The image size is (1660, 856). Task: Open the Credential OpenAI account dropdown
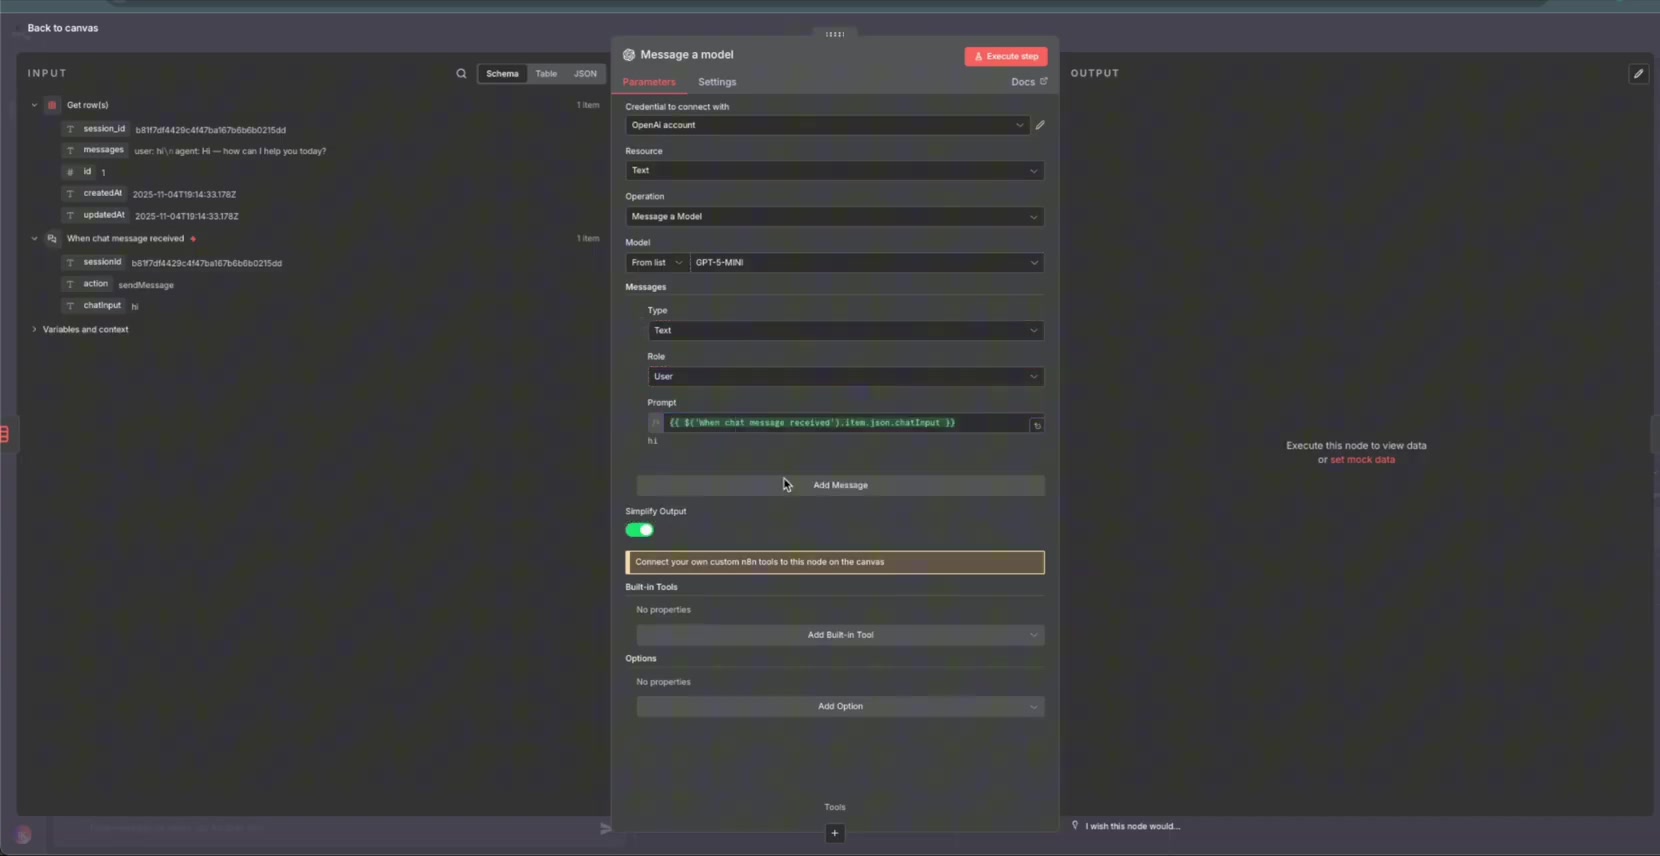(827, 125)
